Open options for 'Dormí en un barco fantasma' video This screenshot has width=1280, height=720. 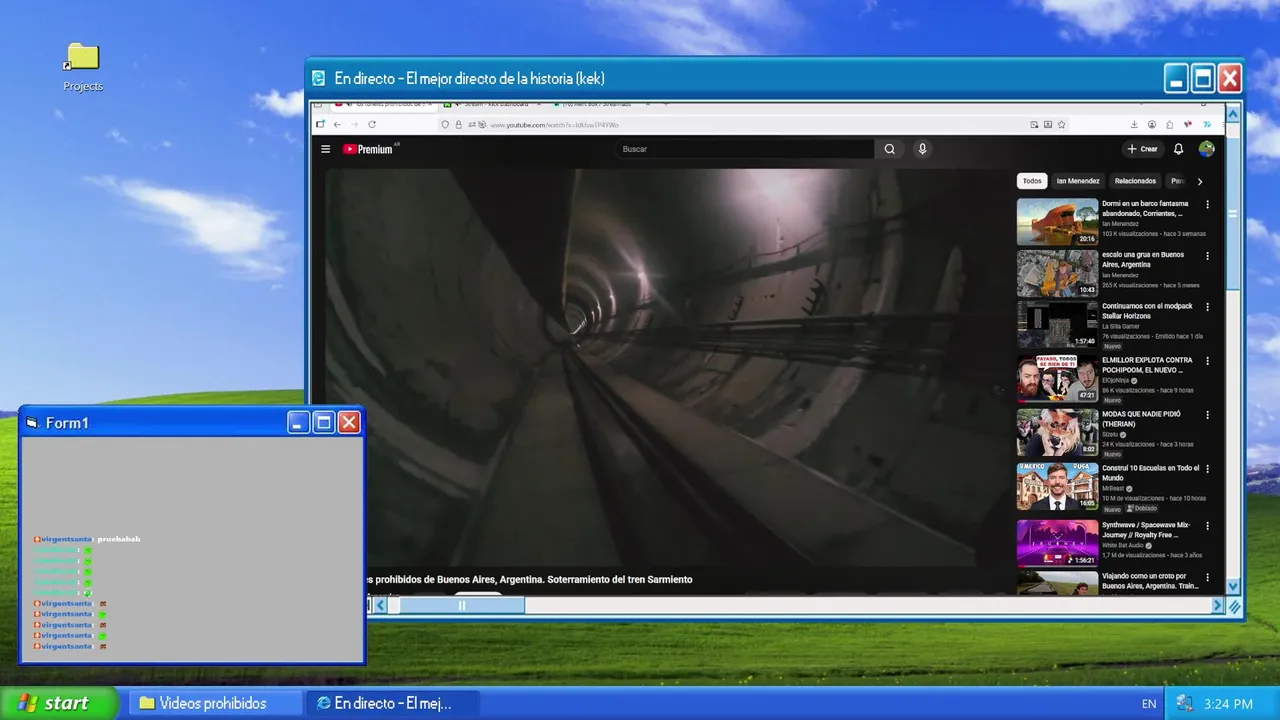click(1207, 204)
